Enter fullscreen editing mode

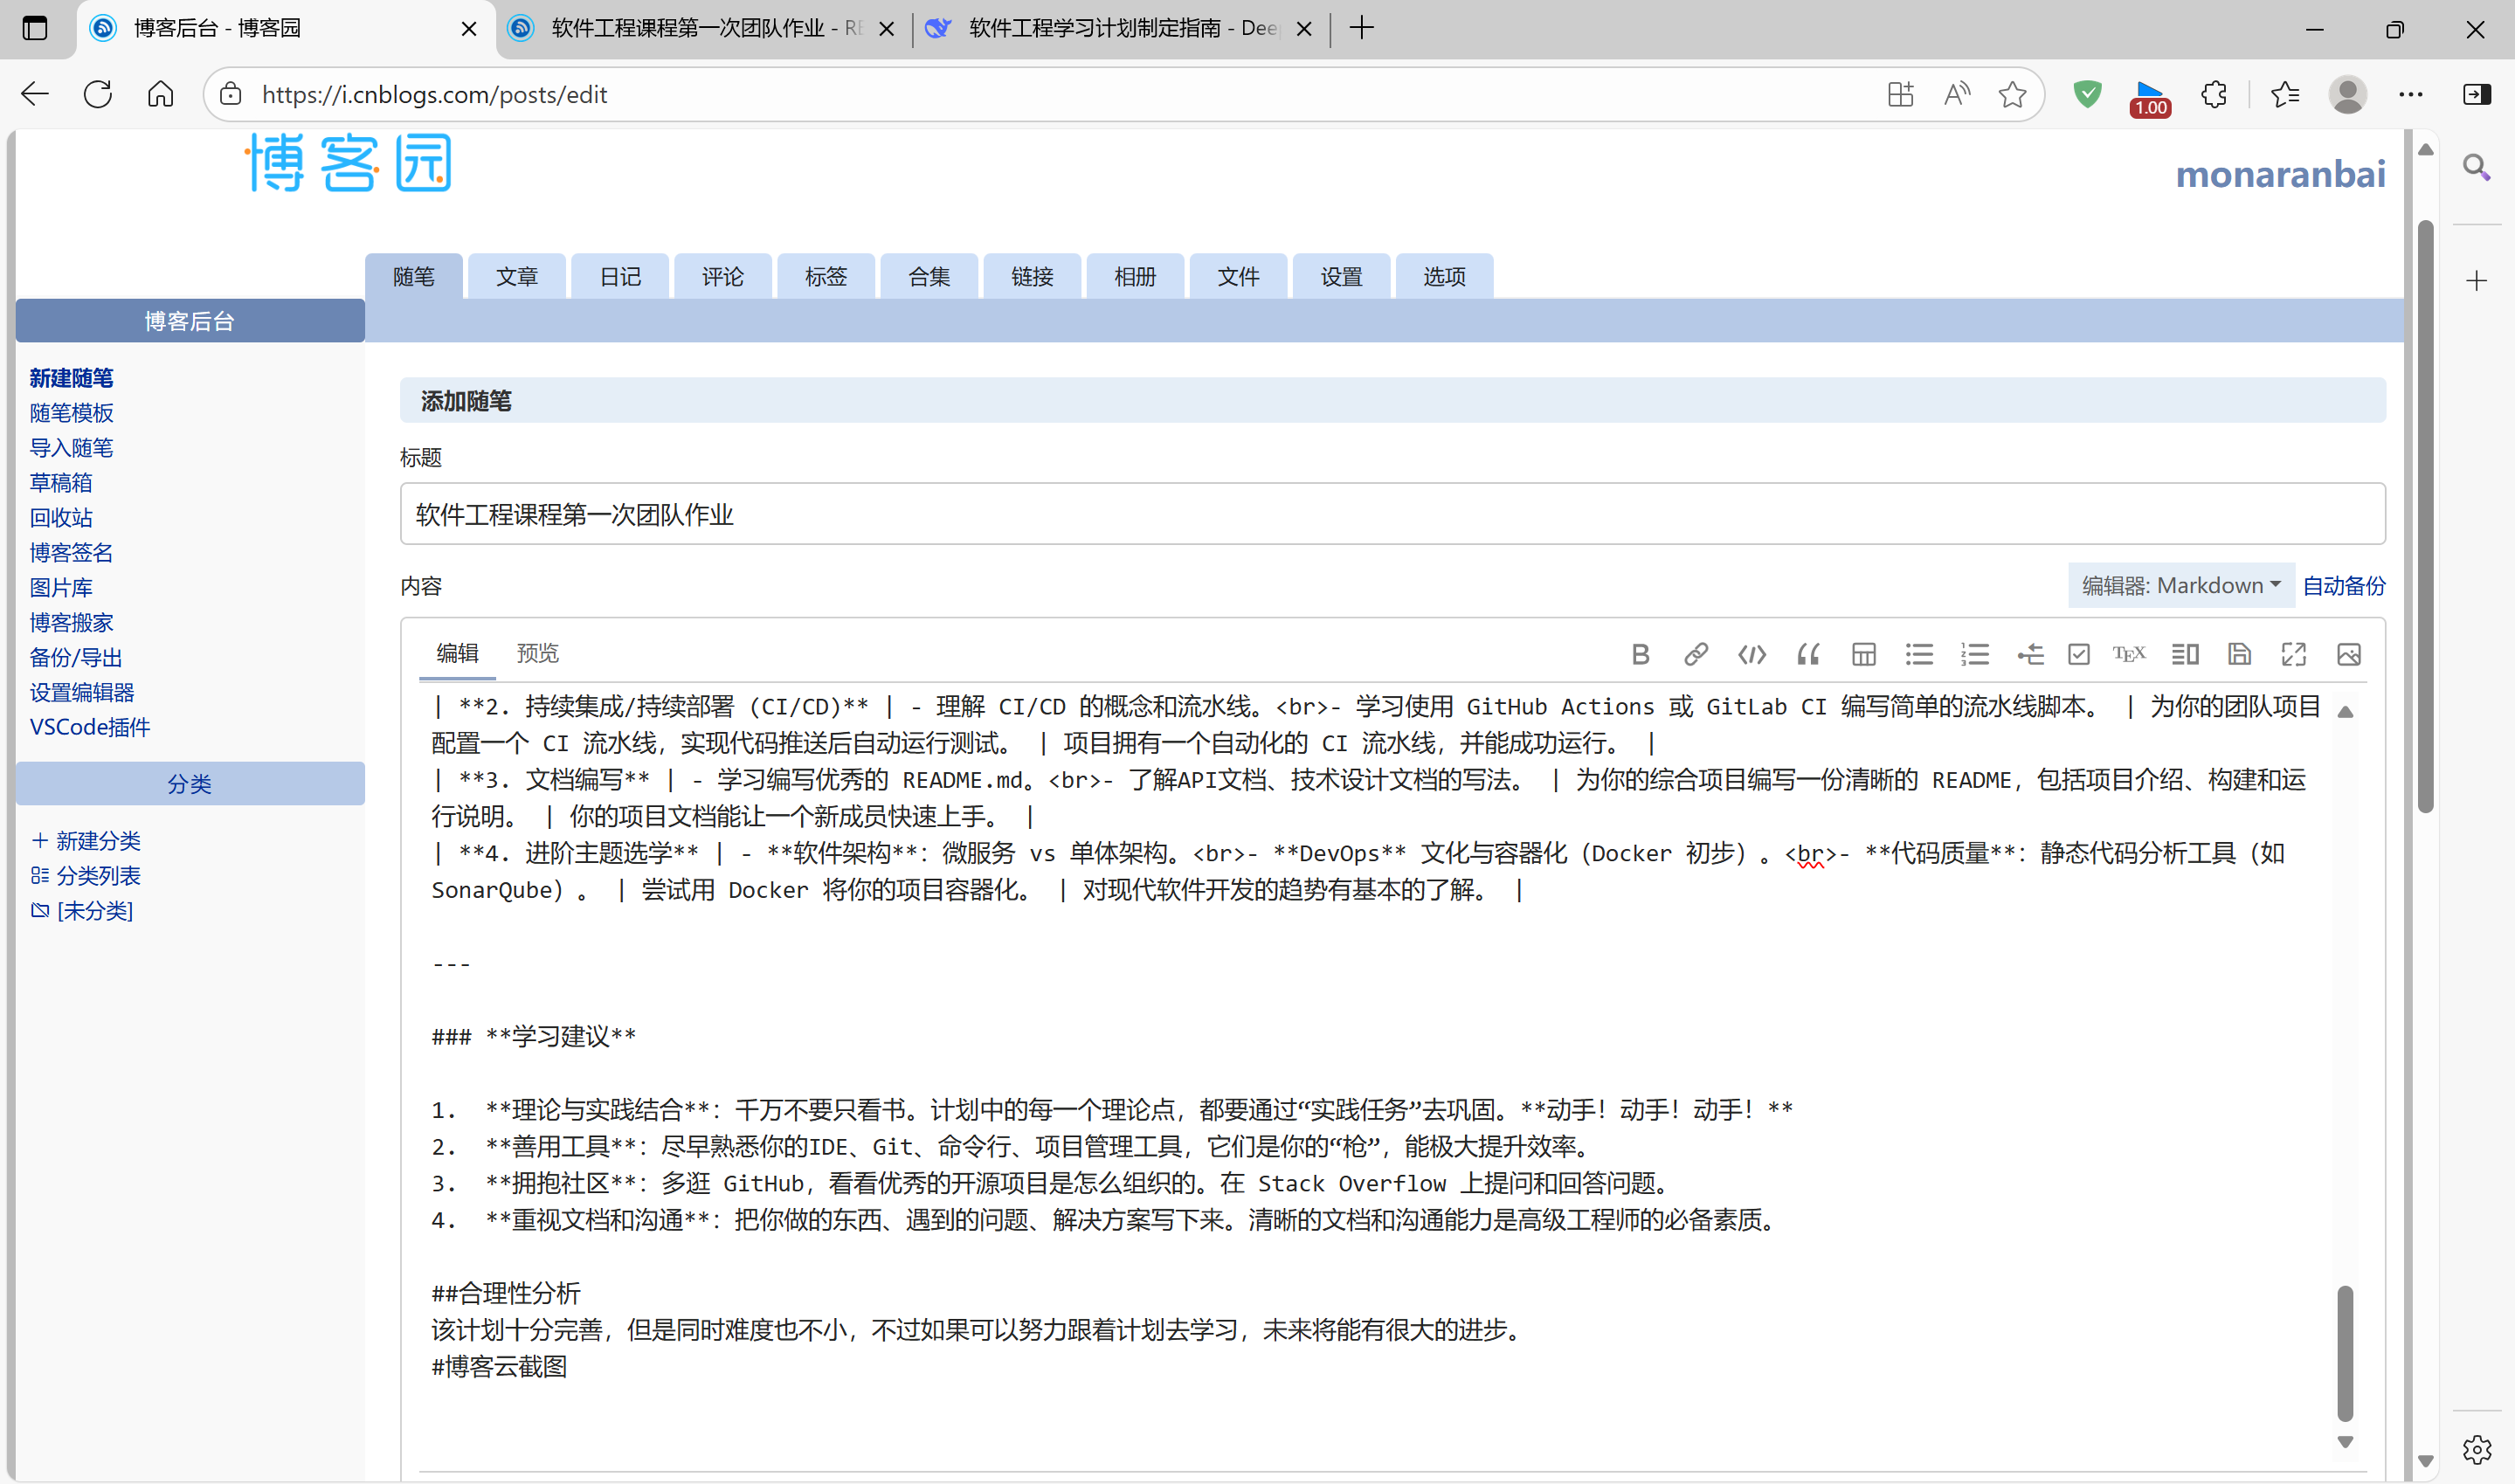(x=2293, y=654)
